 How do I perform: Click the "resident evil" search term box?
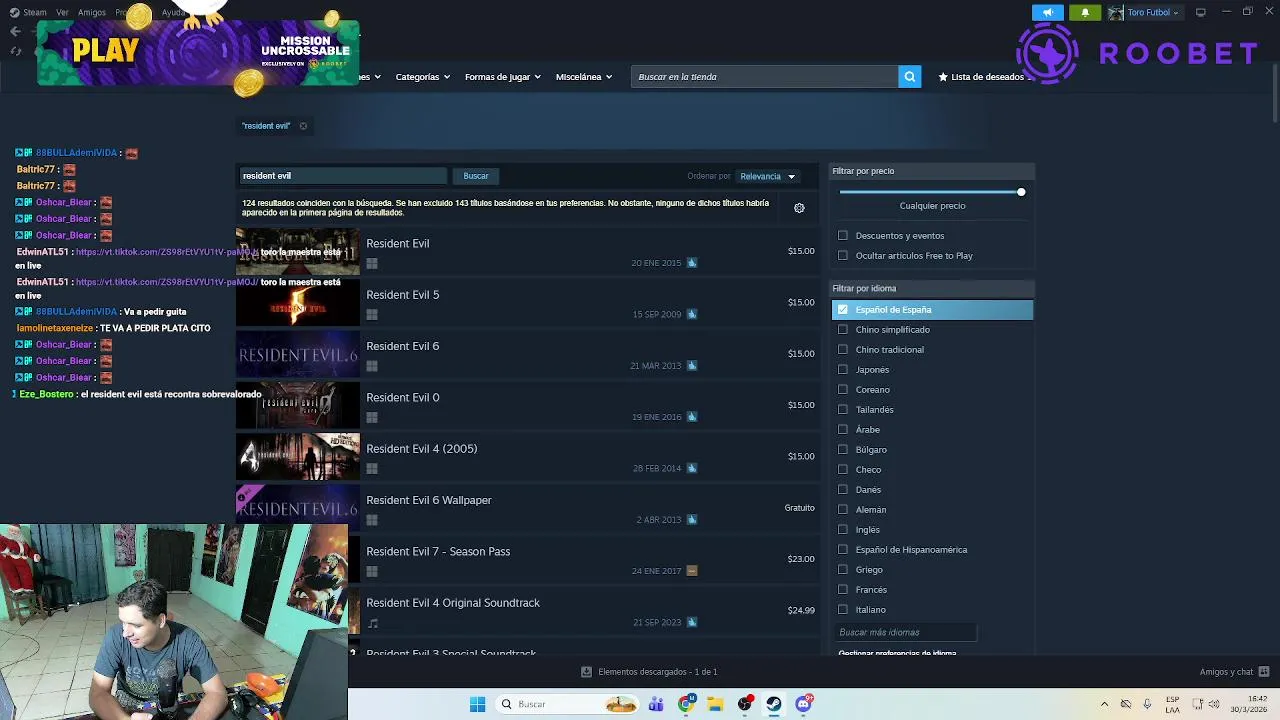343,176
